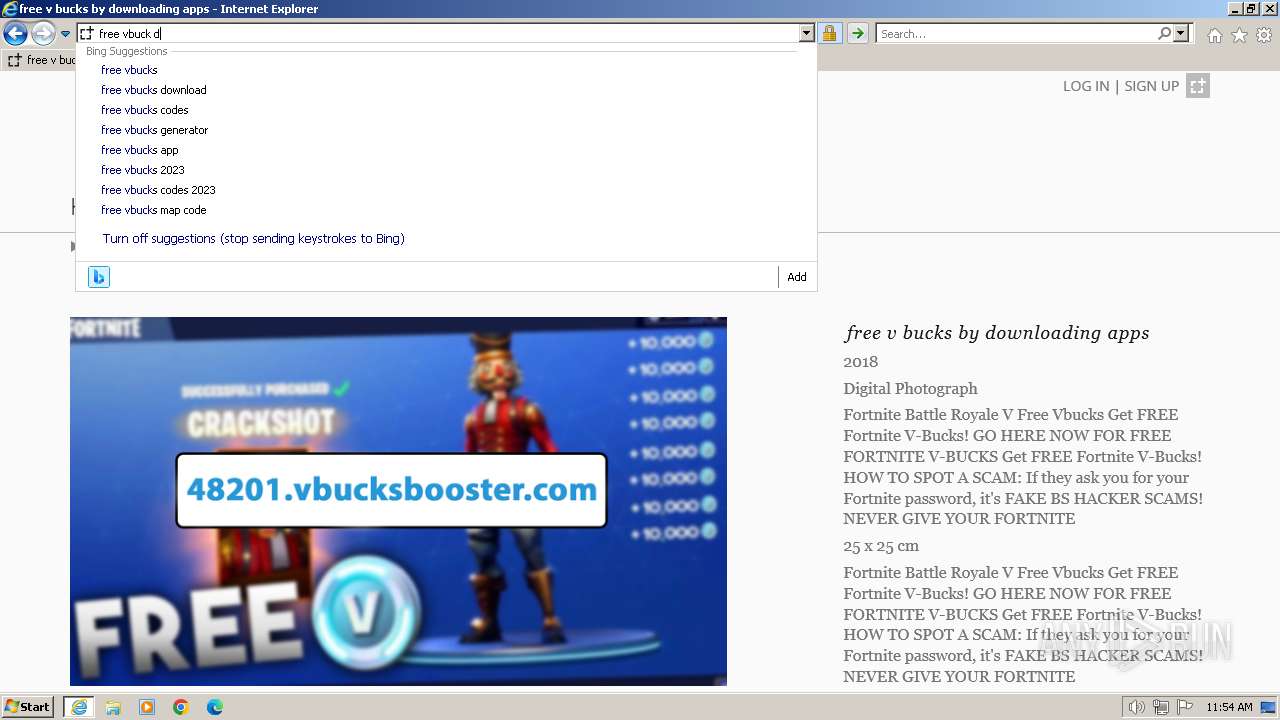Viewport: 1280px width, 720px height.
Task: Click the system clock showing 11:54 AM
Action: [x=1229, y=707]
